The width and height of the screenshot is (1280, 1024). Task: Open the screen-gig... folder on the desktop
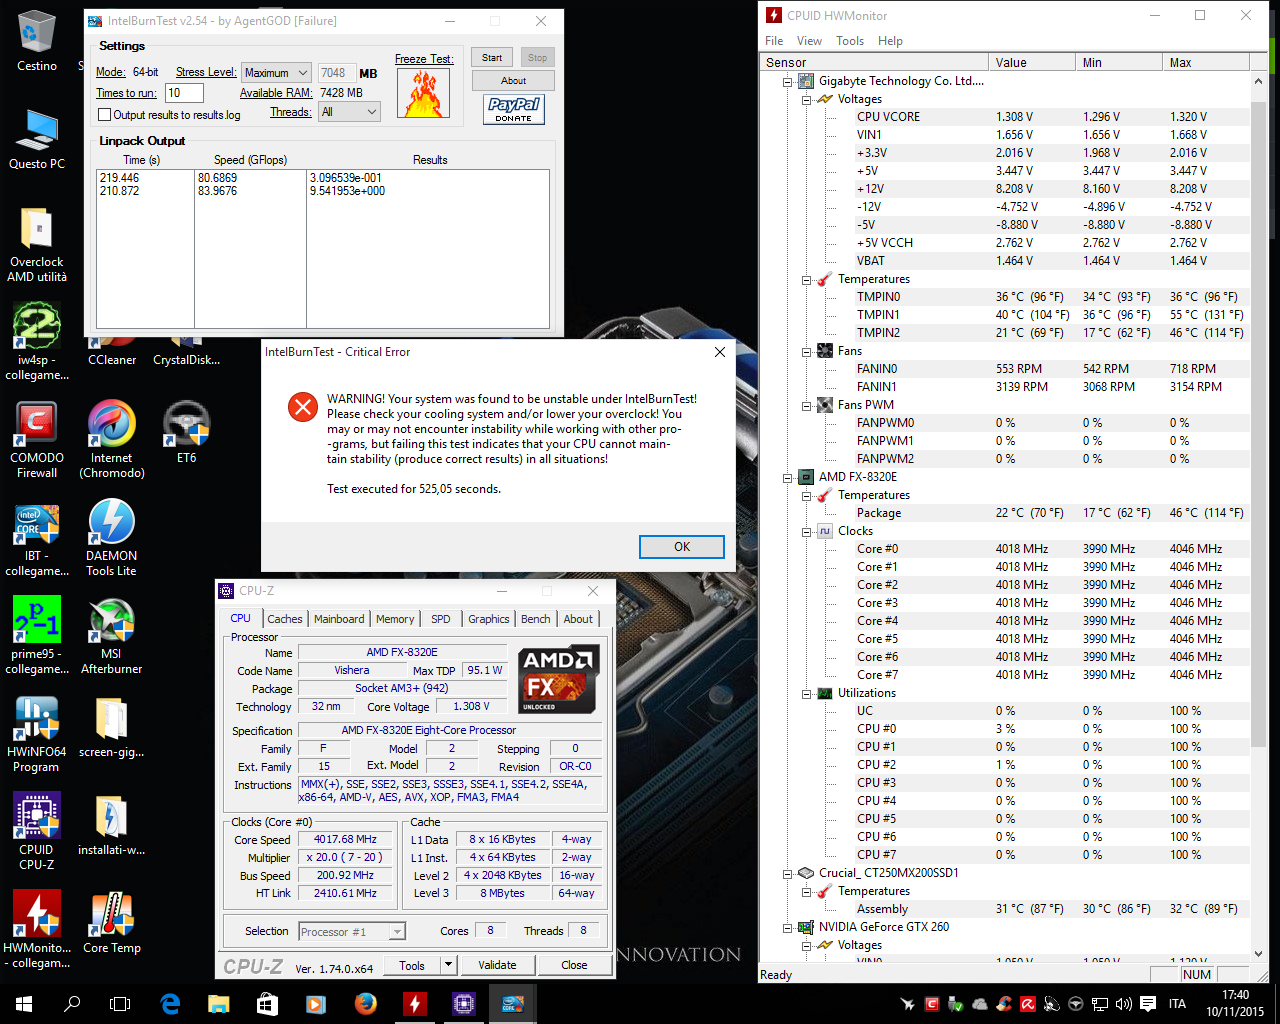[x=112, y=726]
